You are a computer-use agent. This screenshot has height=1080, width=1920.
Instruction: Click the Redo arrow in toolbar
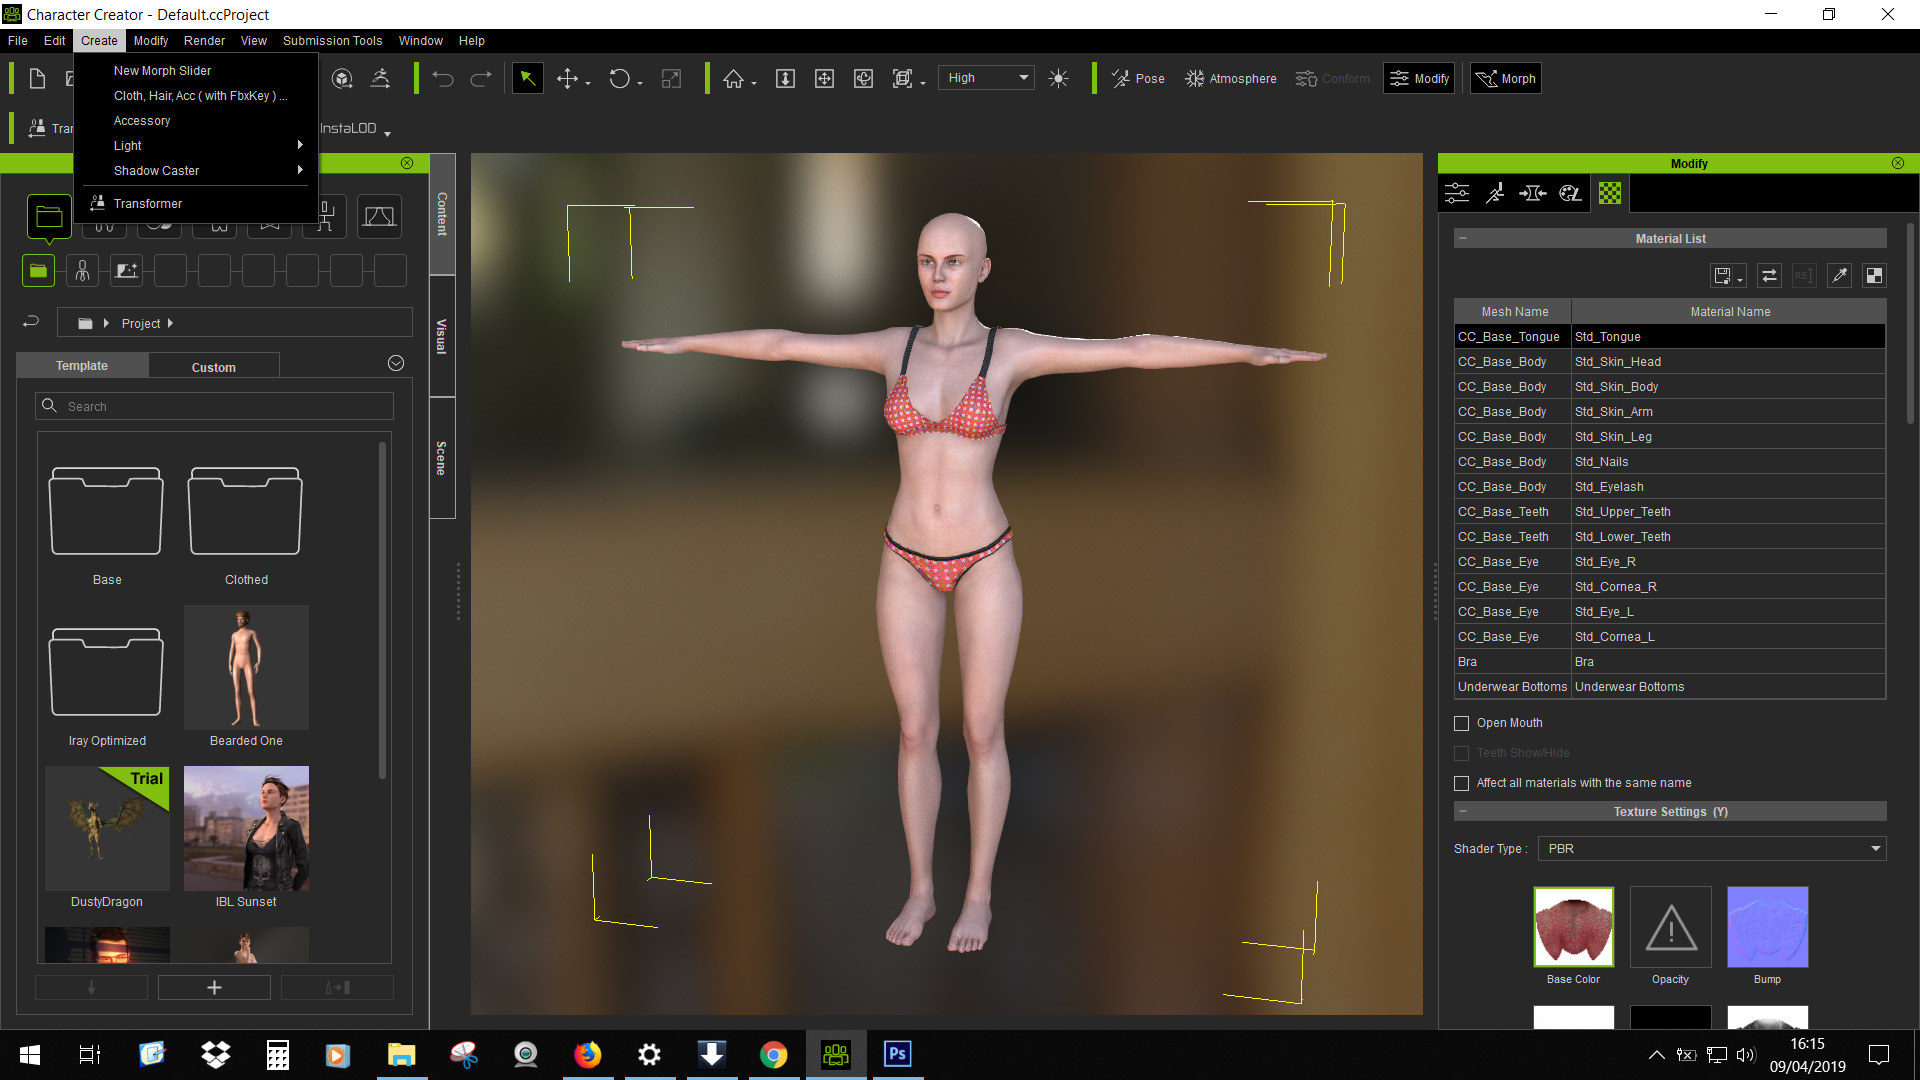481,79
